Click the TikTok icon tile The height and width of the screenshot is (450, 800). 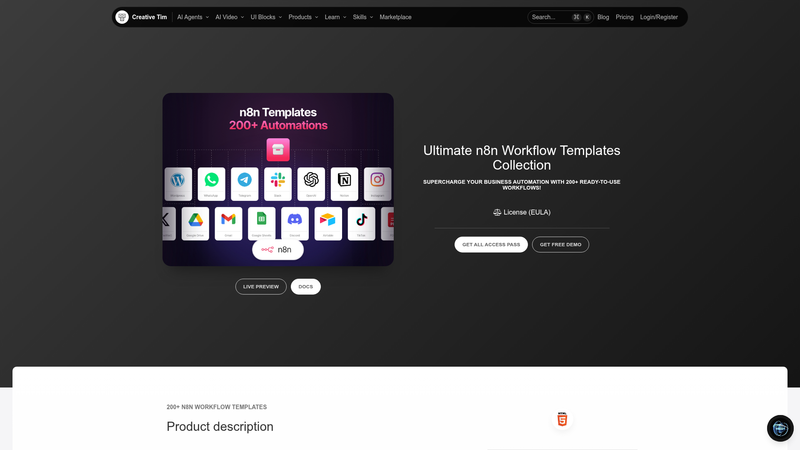tap(361, 223)
